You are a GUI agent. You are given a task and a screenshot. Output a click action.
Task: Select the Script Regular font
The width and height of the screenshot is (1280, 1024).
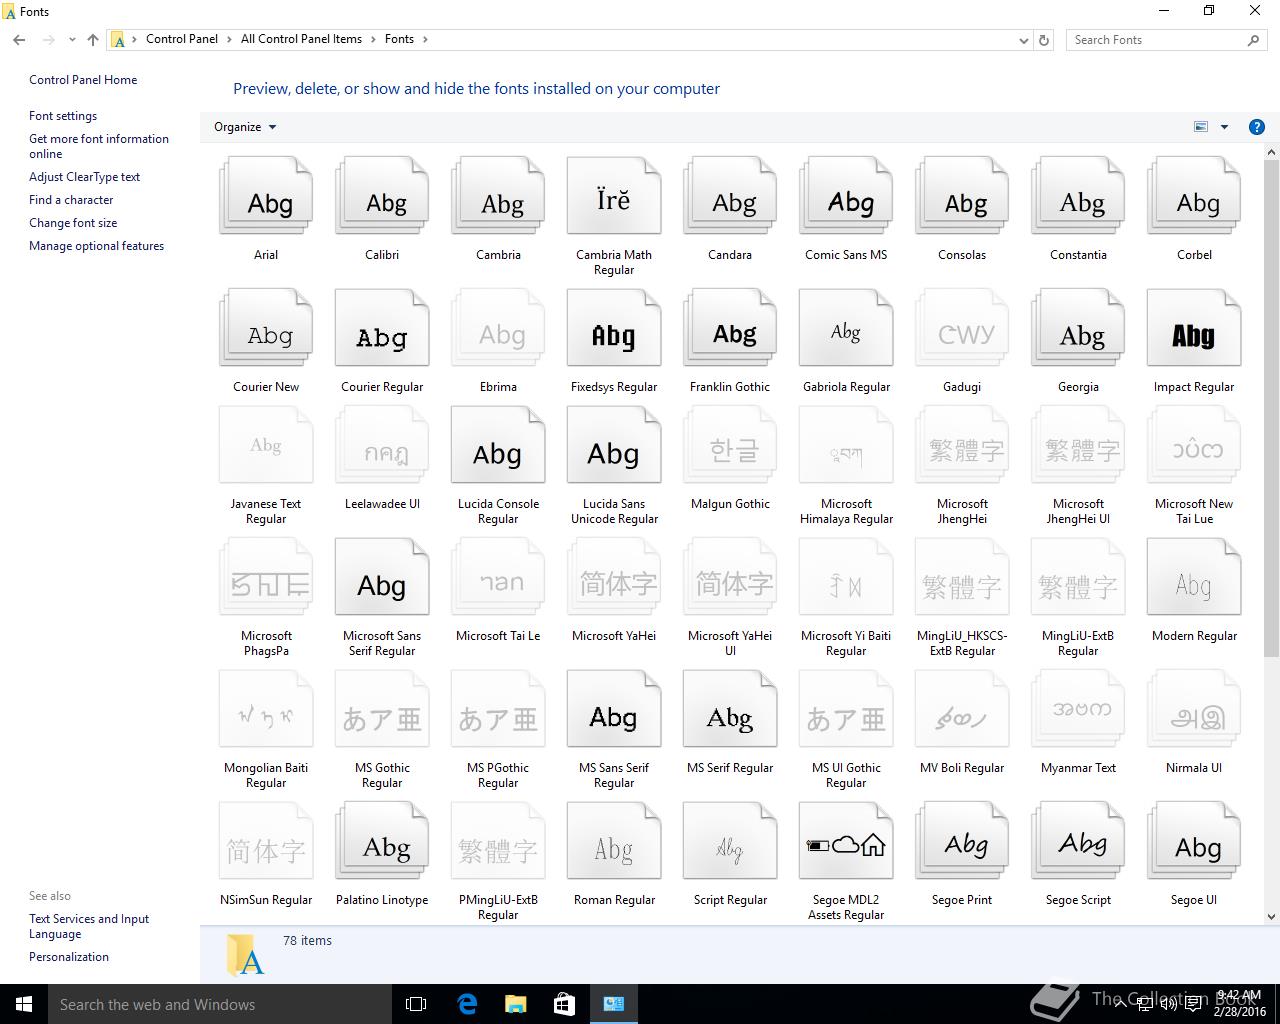[x=730, y=842]
